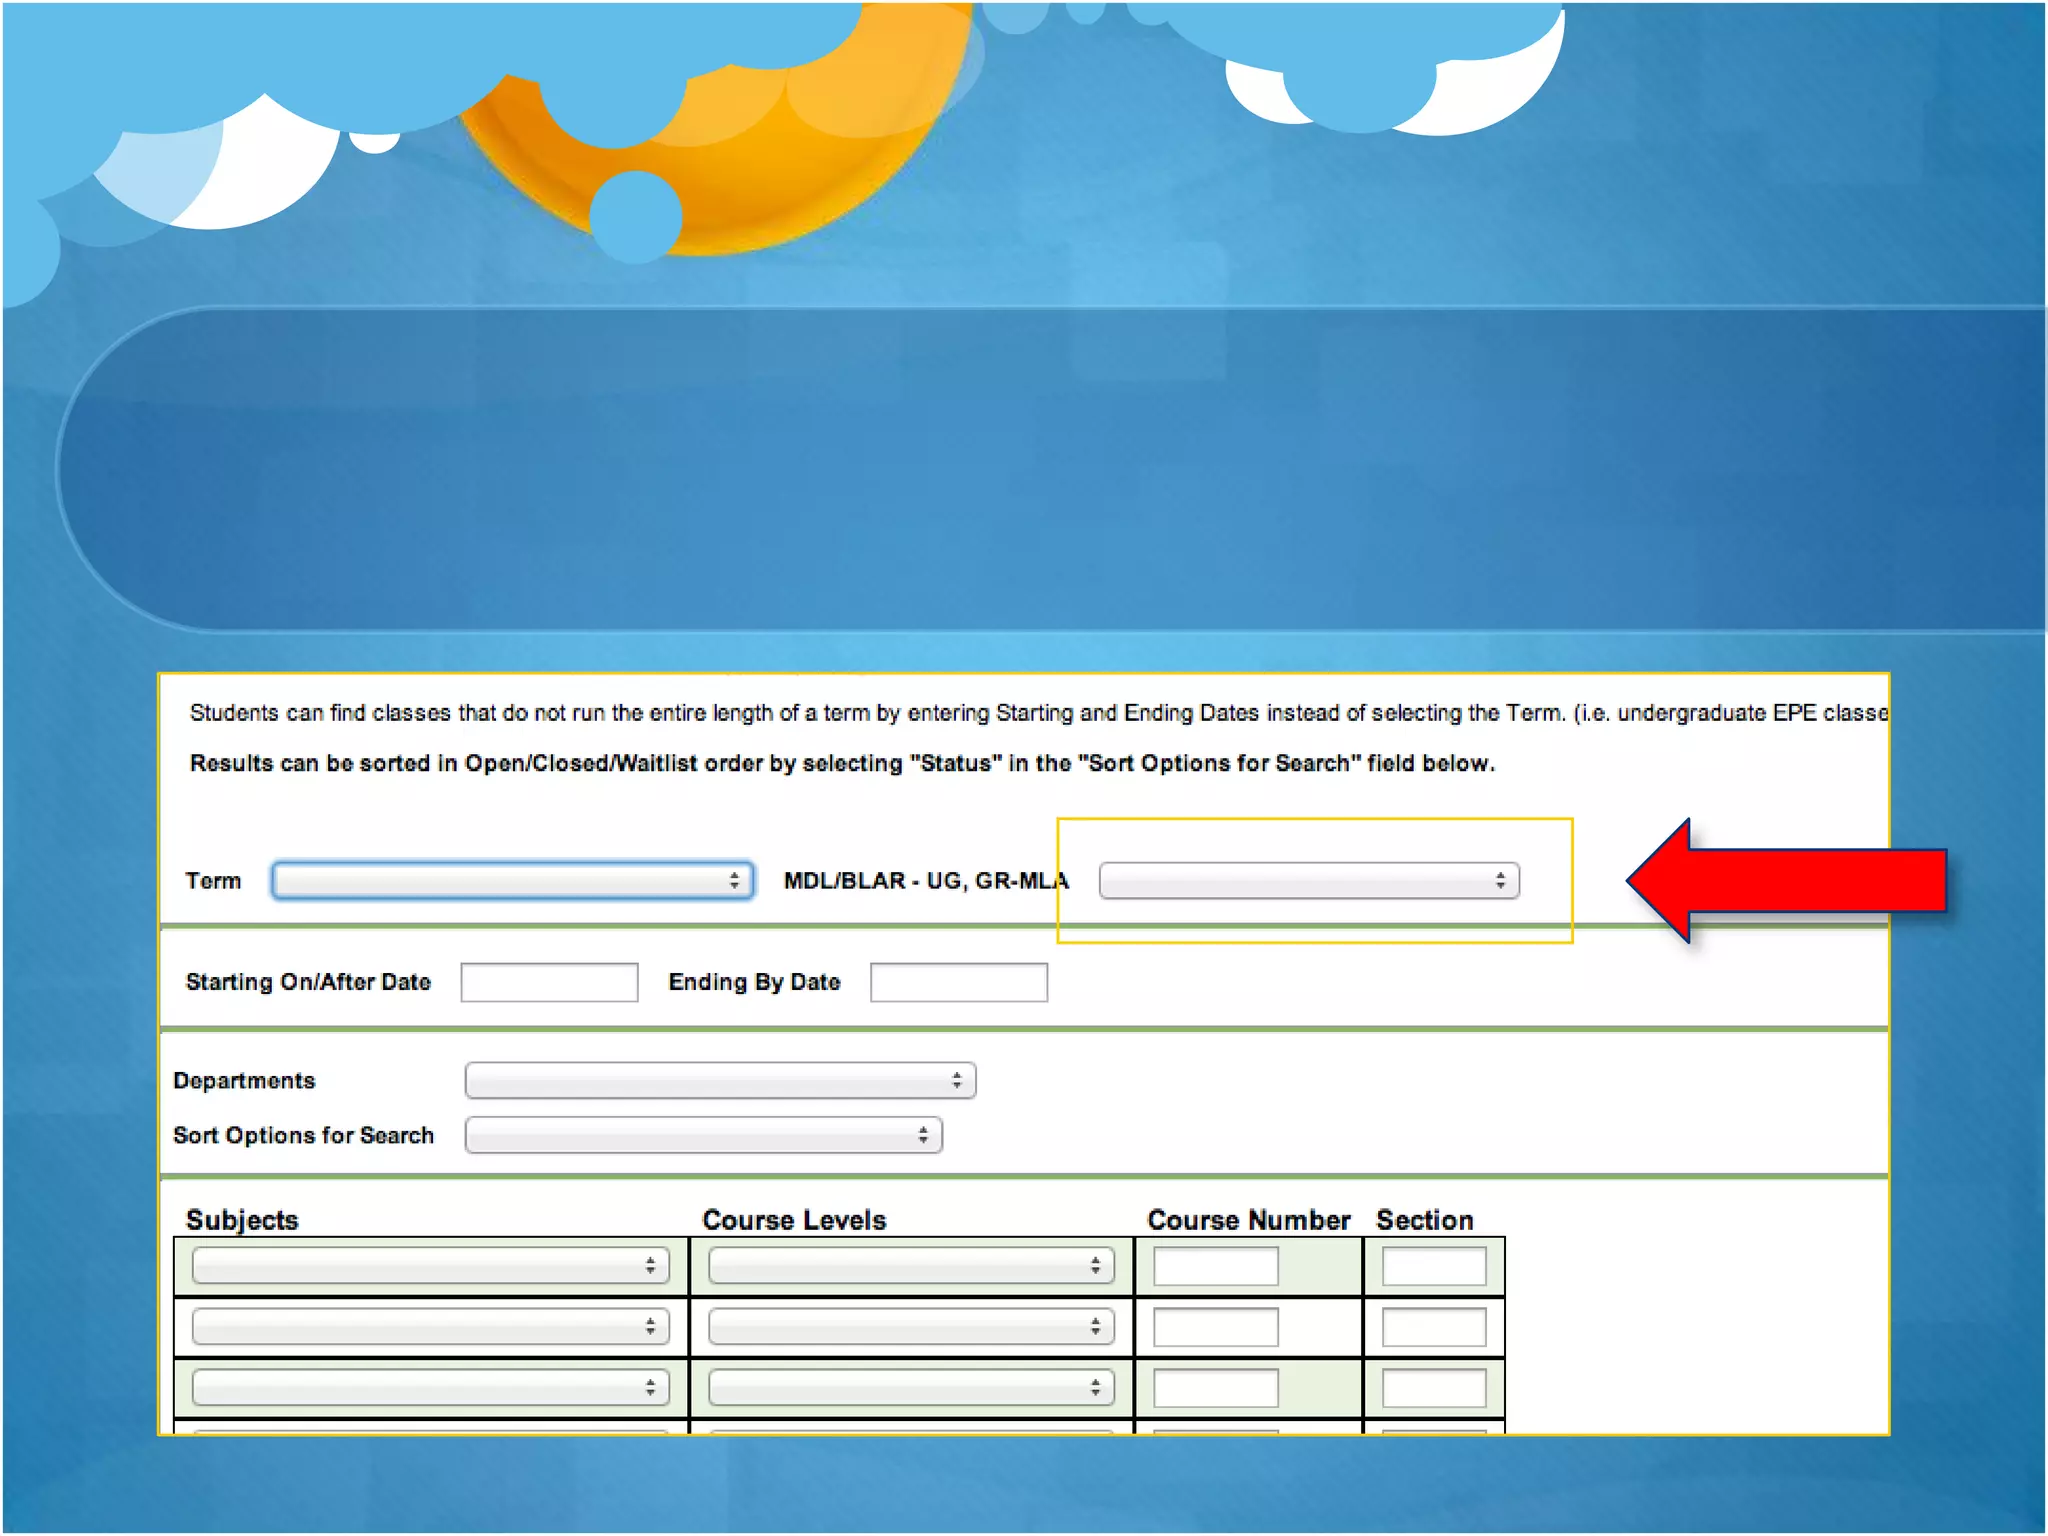Click the second row Section field
This screenshot has width=2048, height=1536.
[1433, 1328]
